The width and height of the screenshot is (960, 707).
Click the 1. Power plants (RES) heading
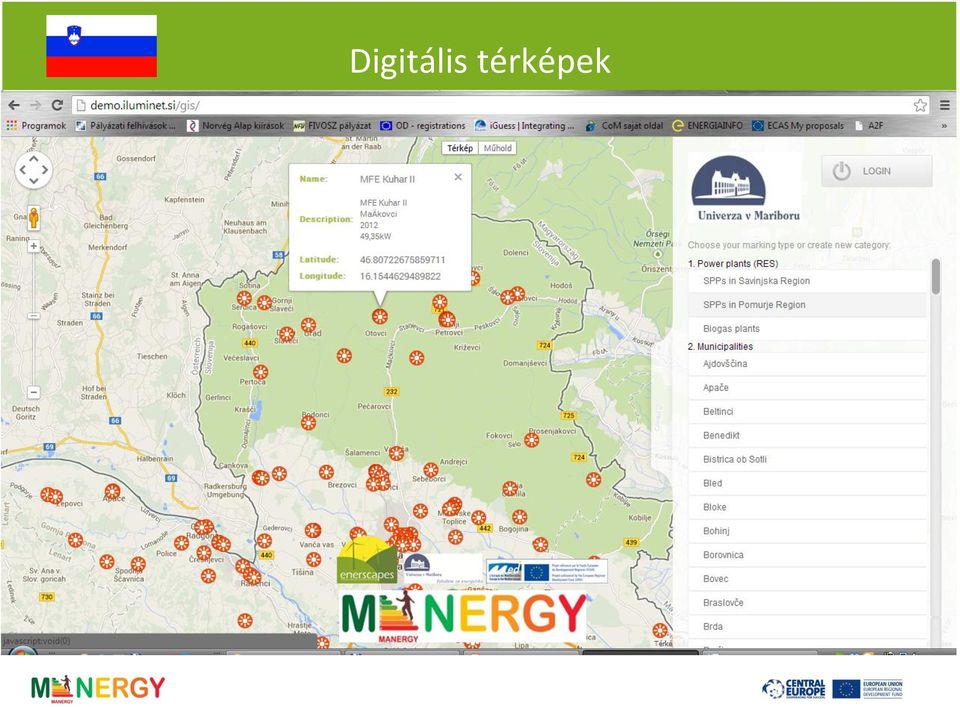(733, 264)
